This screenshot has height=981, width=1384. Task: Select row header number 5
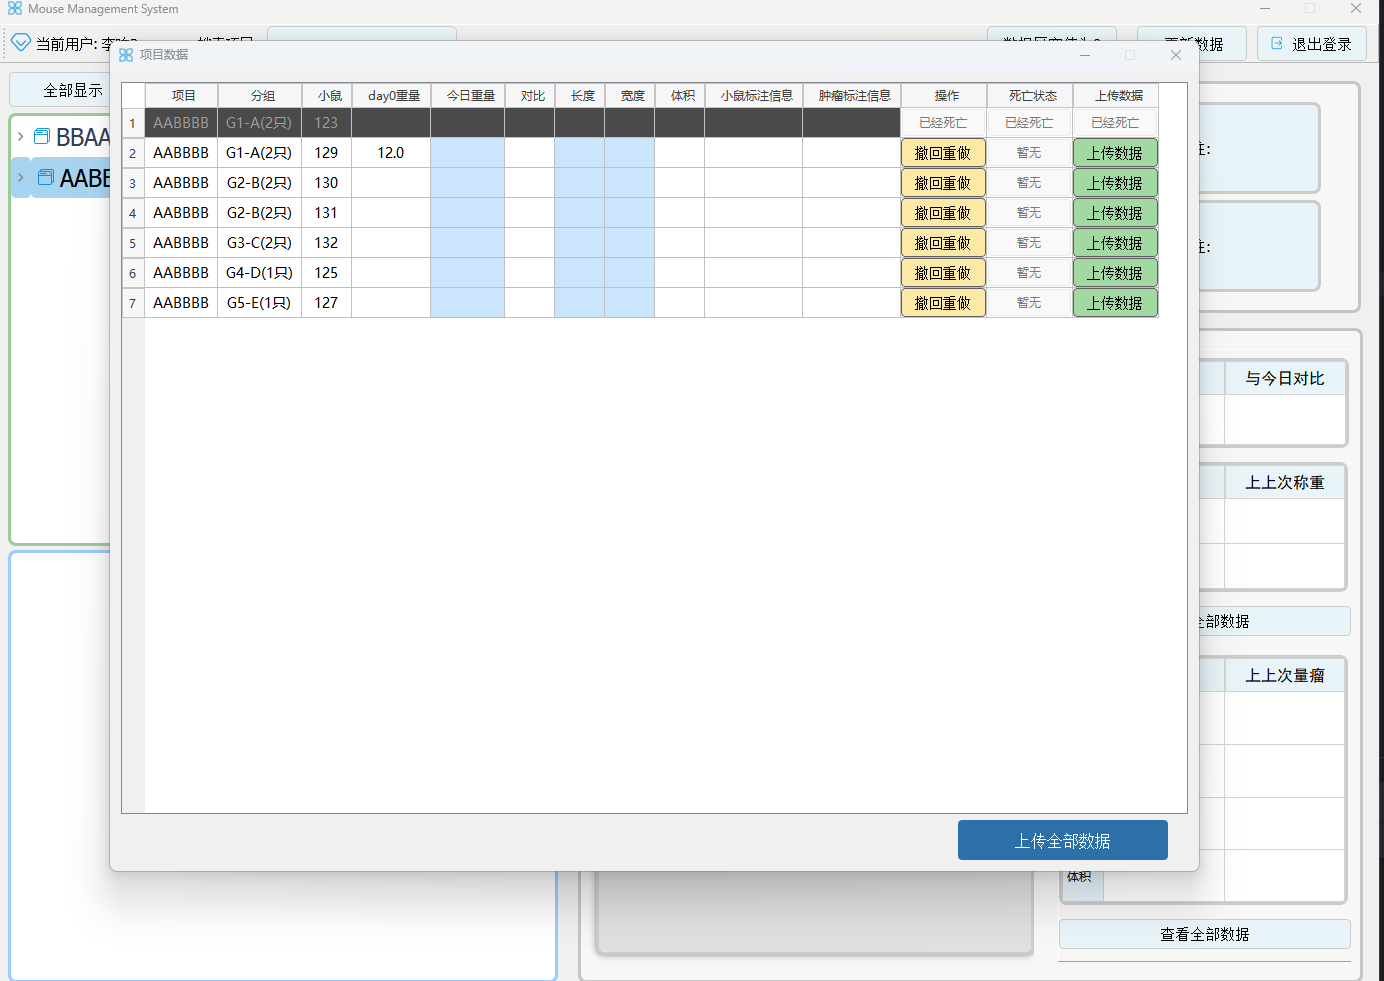coord(133,243)
